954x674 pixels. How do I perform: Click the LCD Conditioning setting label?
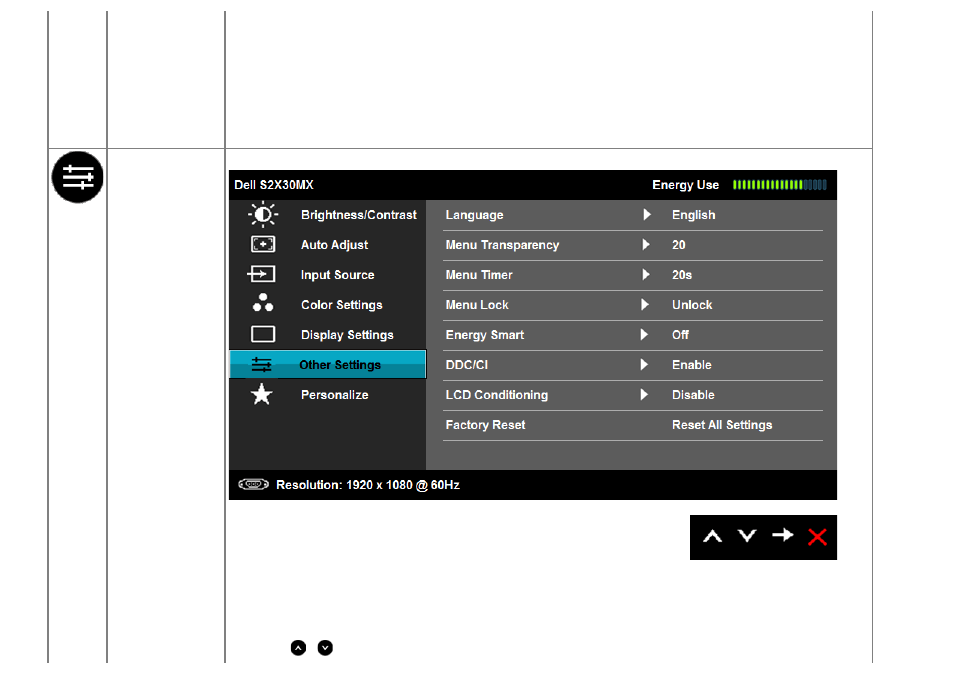pos(496,395)
